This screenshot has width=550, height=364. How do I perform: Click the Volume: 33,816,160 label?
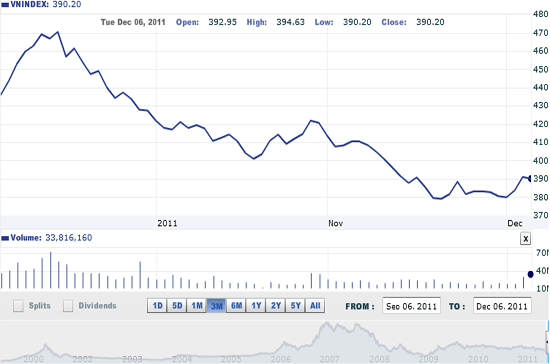51,238
